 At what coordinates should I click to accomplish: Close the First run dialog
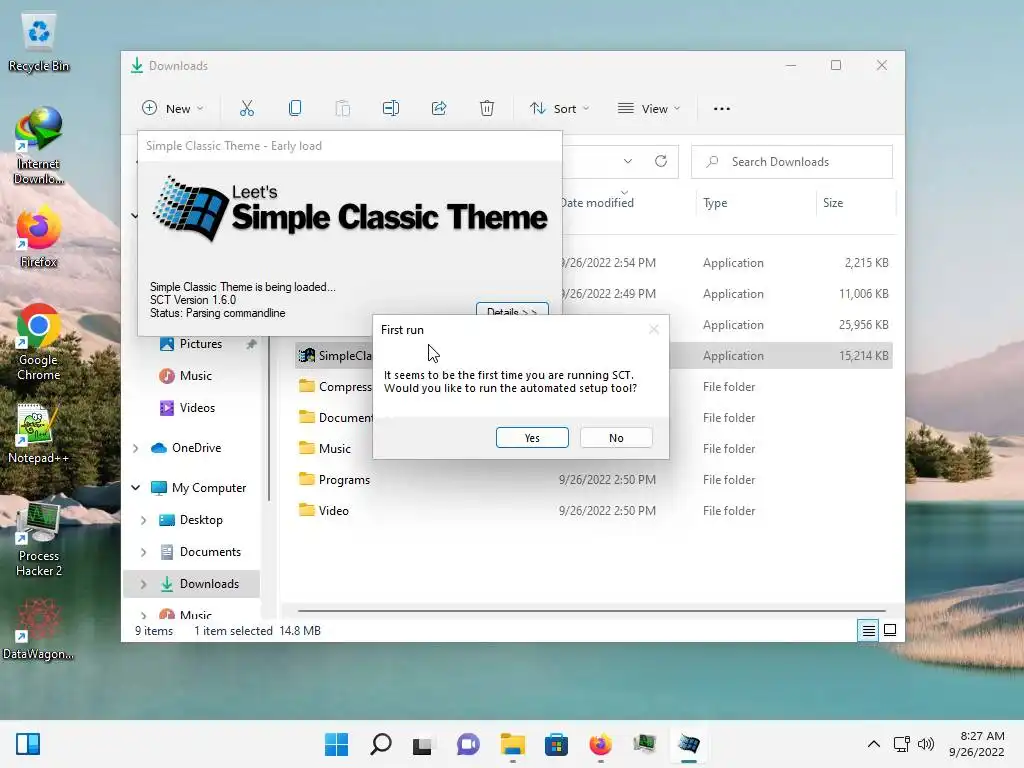[x=654, y=330]
